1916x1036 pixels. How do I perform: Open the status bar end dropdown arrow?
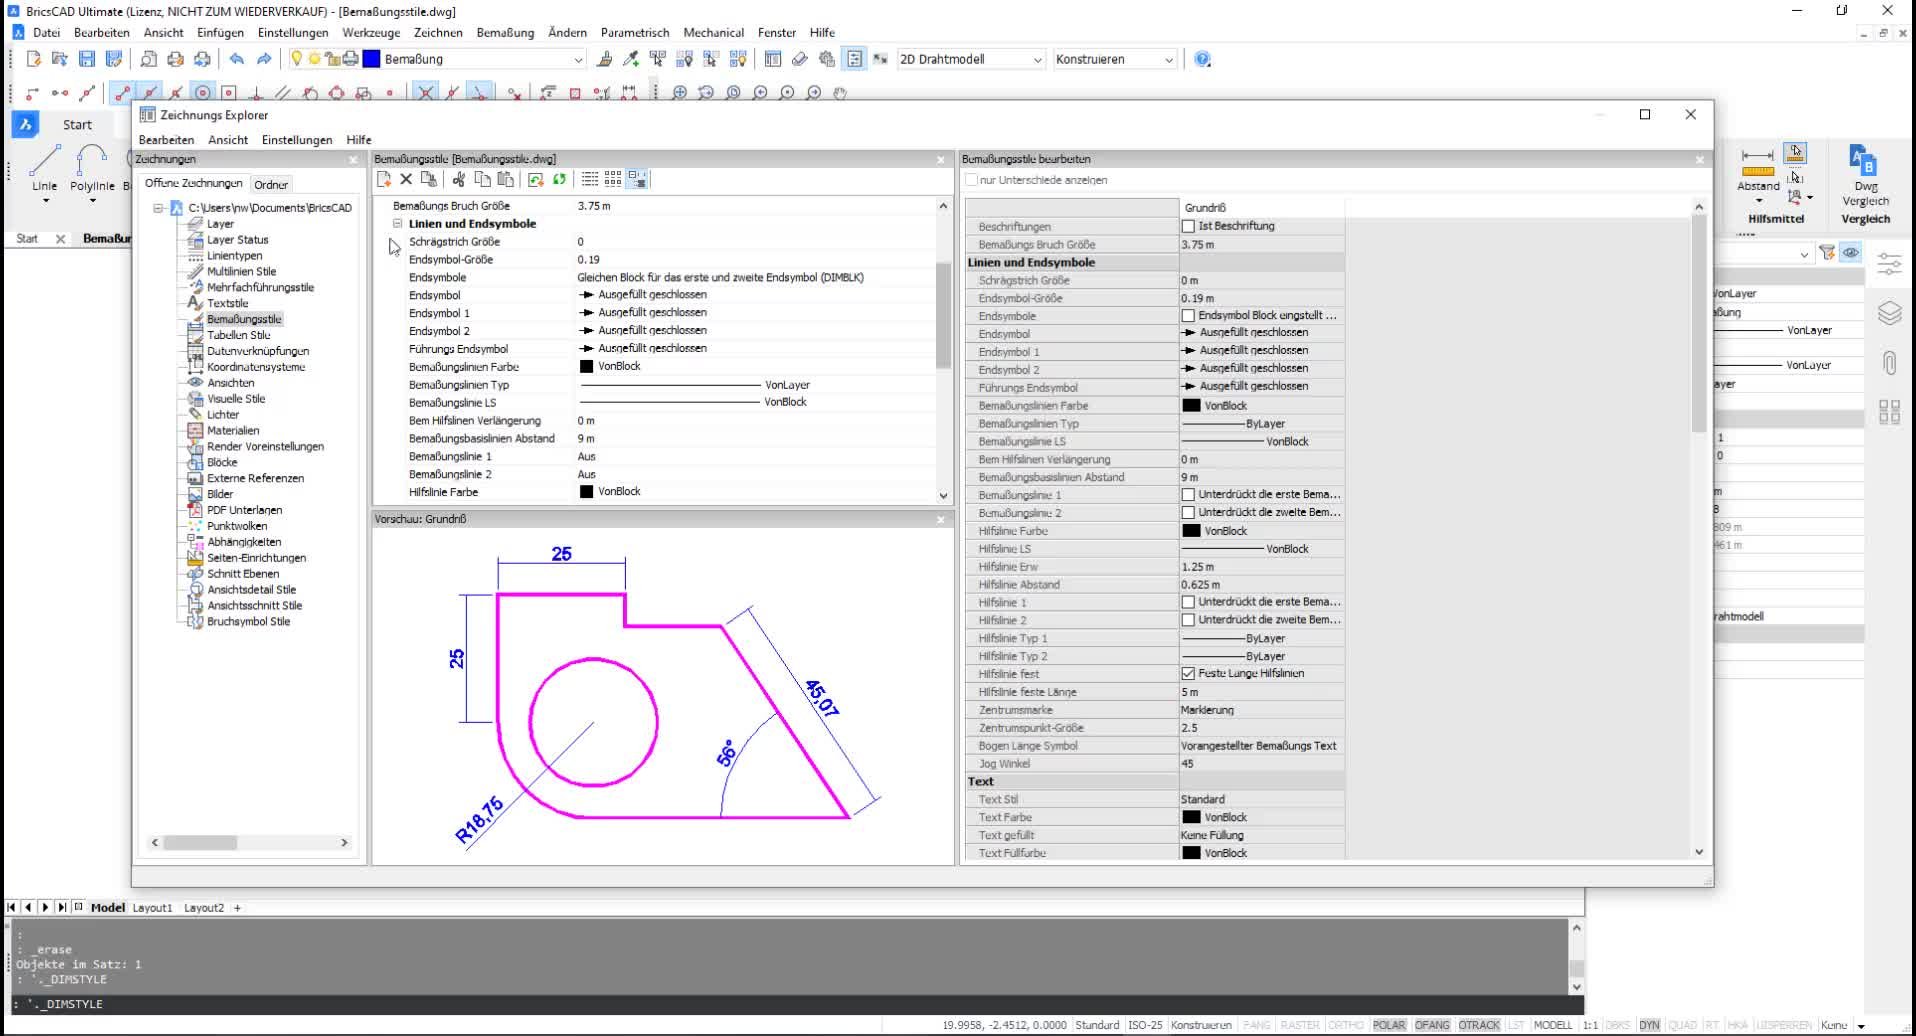[1861, 1026]
